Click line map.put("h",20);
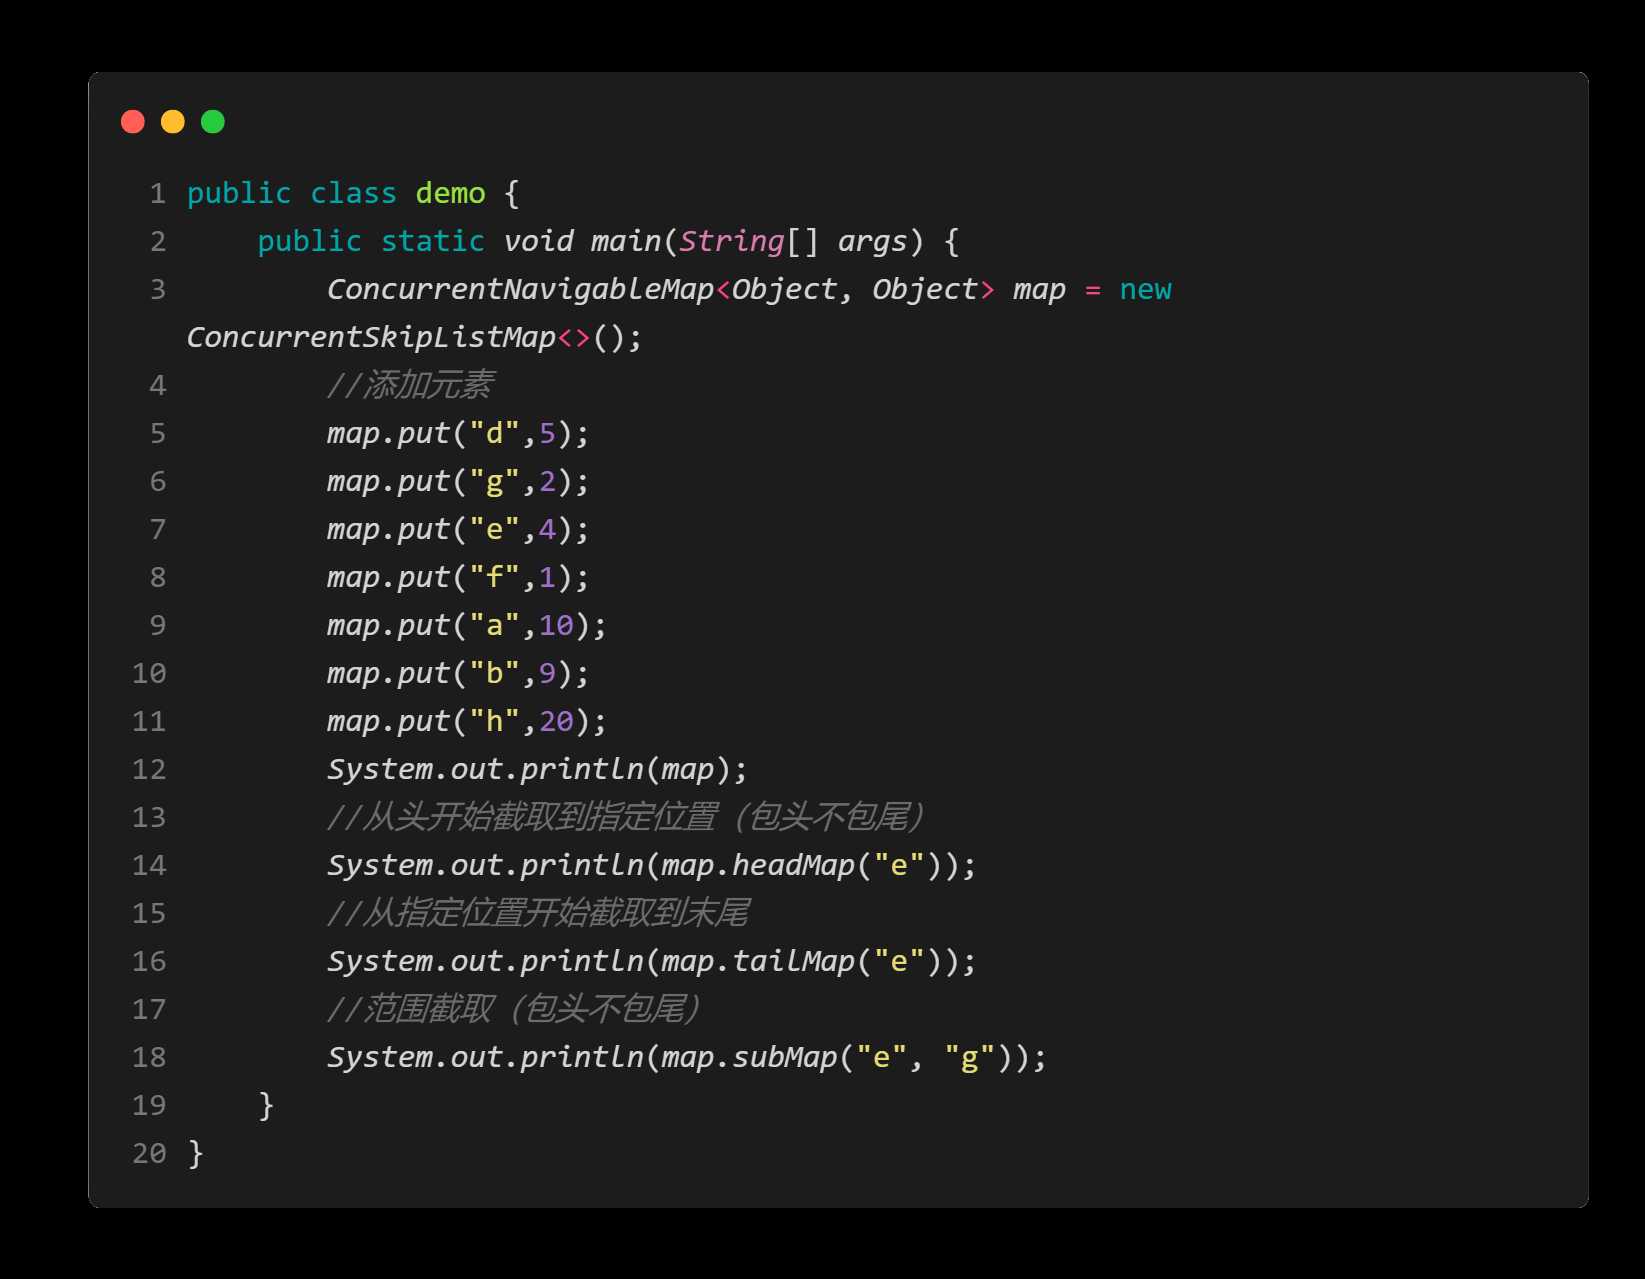This screenshot has width=1645, height=1279. [467, 721]
